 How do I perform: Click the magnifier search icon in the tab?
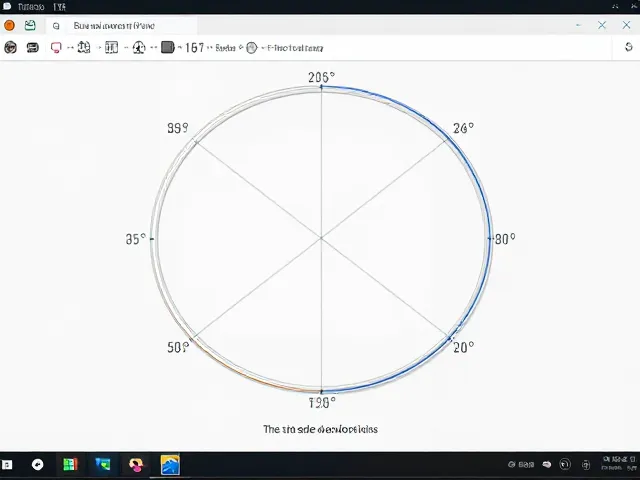click(56, 26)
